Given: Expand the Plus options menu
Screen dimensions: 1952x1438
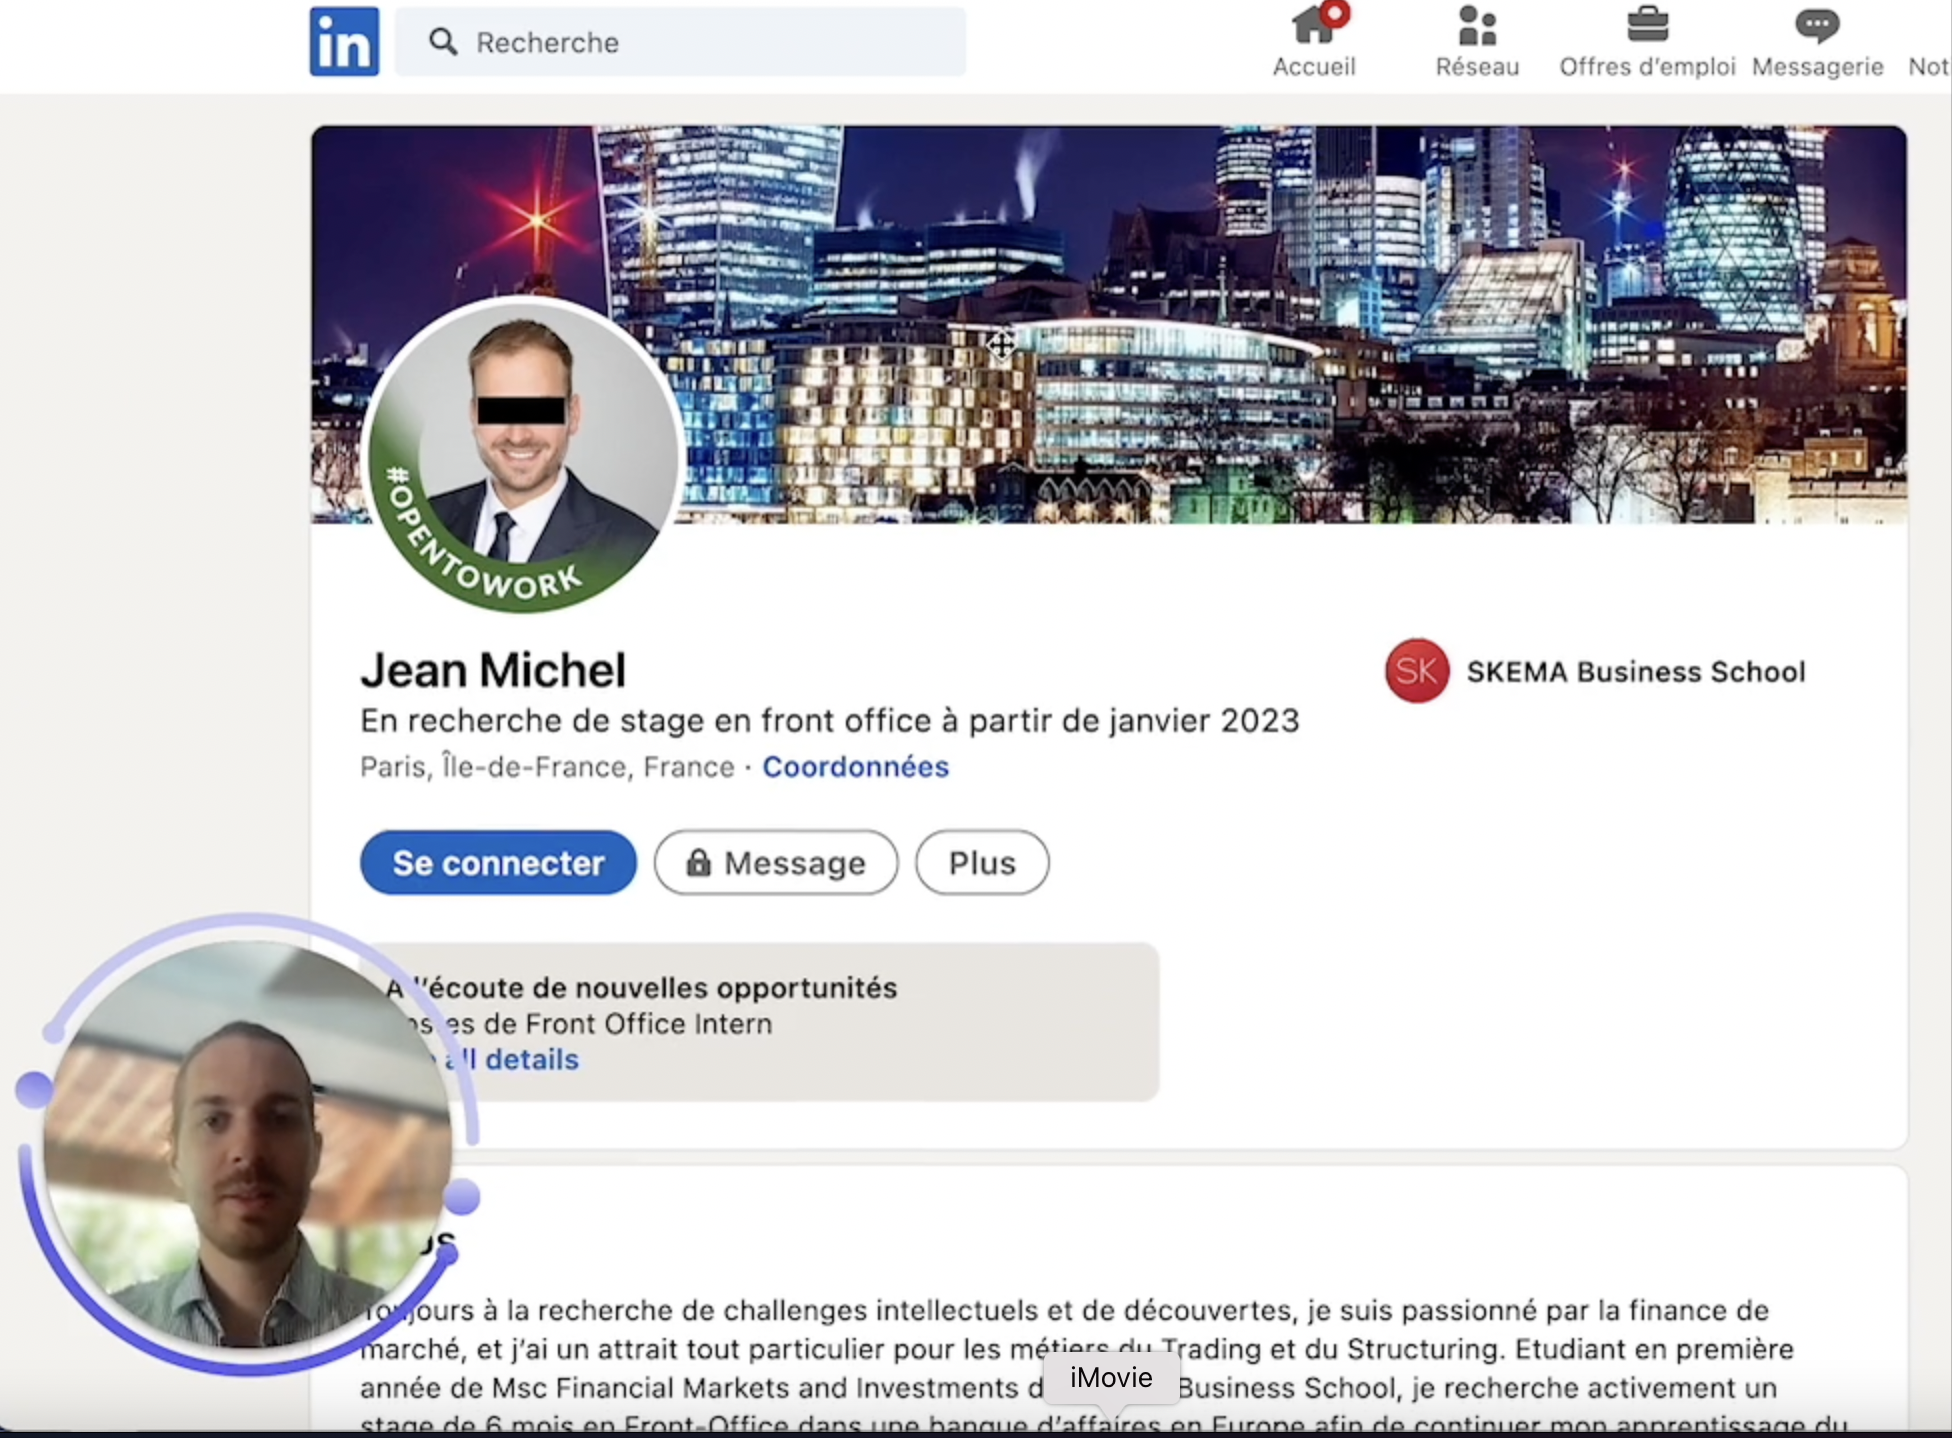Looking at the screenshot, I should click(982, 862).
